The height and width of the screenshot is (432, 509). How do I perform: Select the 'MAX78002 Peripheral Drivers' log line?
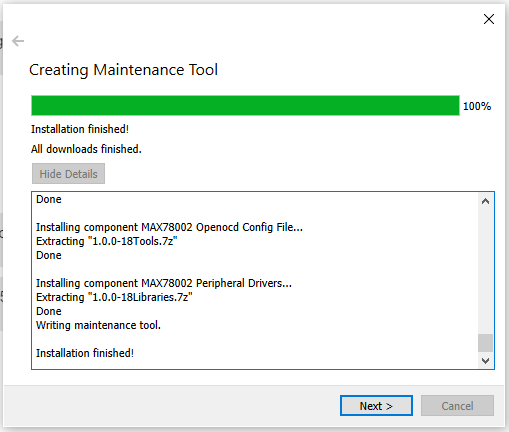[164, 283]
